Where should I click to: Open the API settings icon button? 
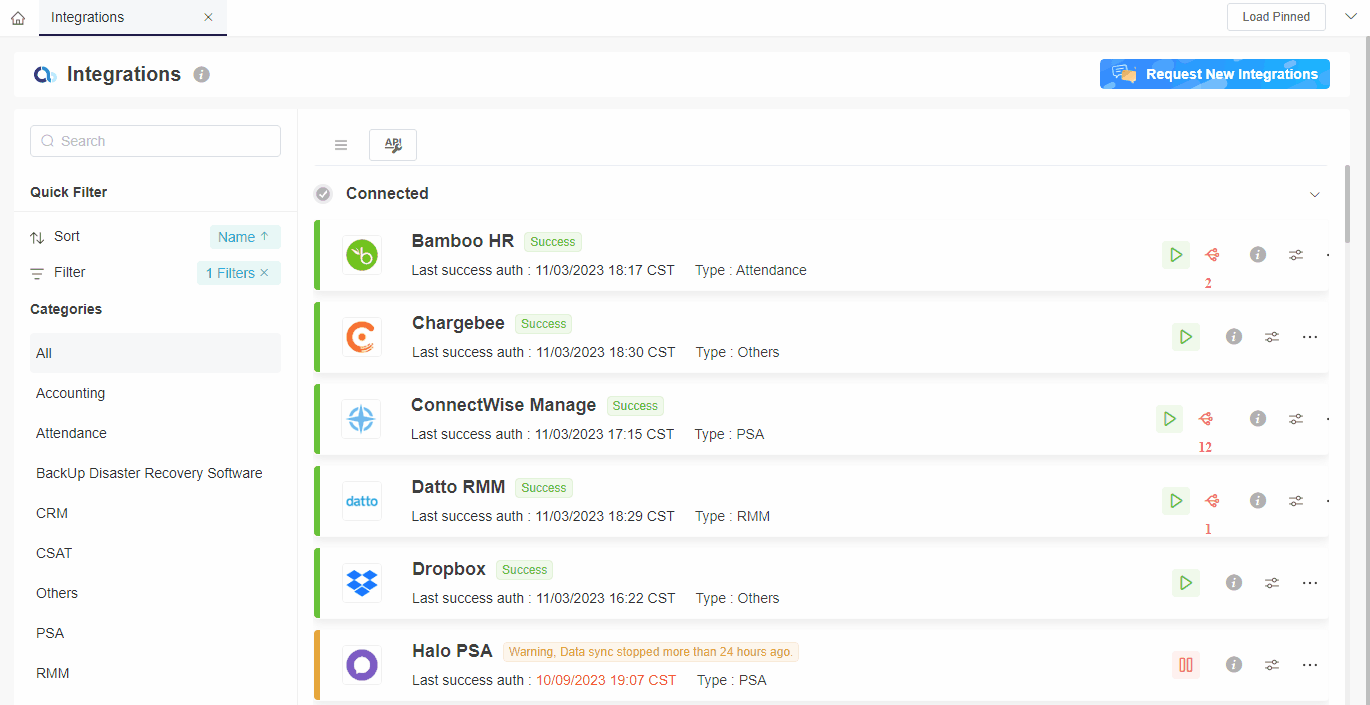(x=393, y=145)
